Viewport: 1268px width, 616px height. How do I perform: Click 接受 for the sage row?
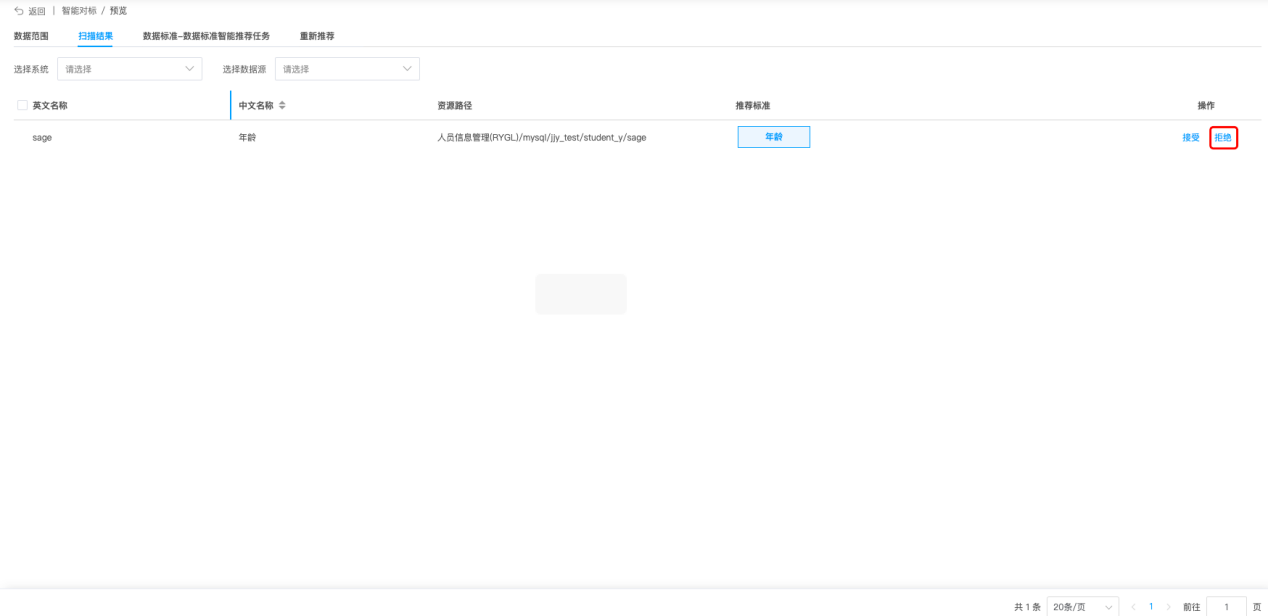coord(1191,137)
